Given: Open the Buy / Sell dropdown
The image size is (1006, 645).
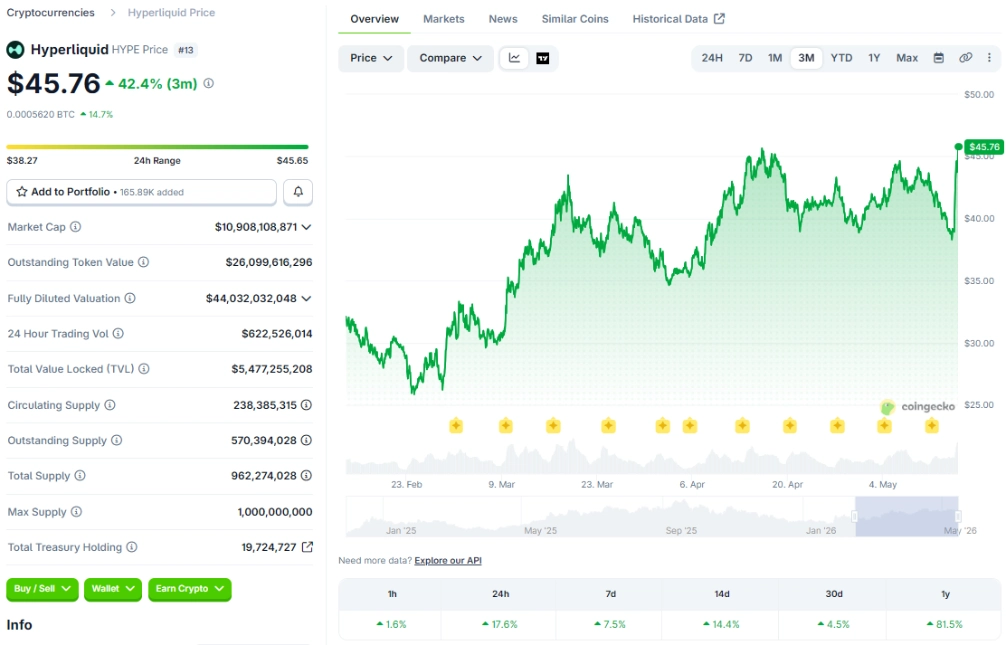Looking at the screenshot, I should point(42,589).
